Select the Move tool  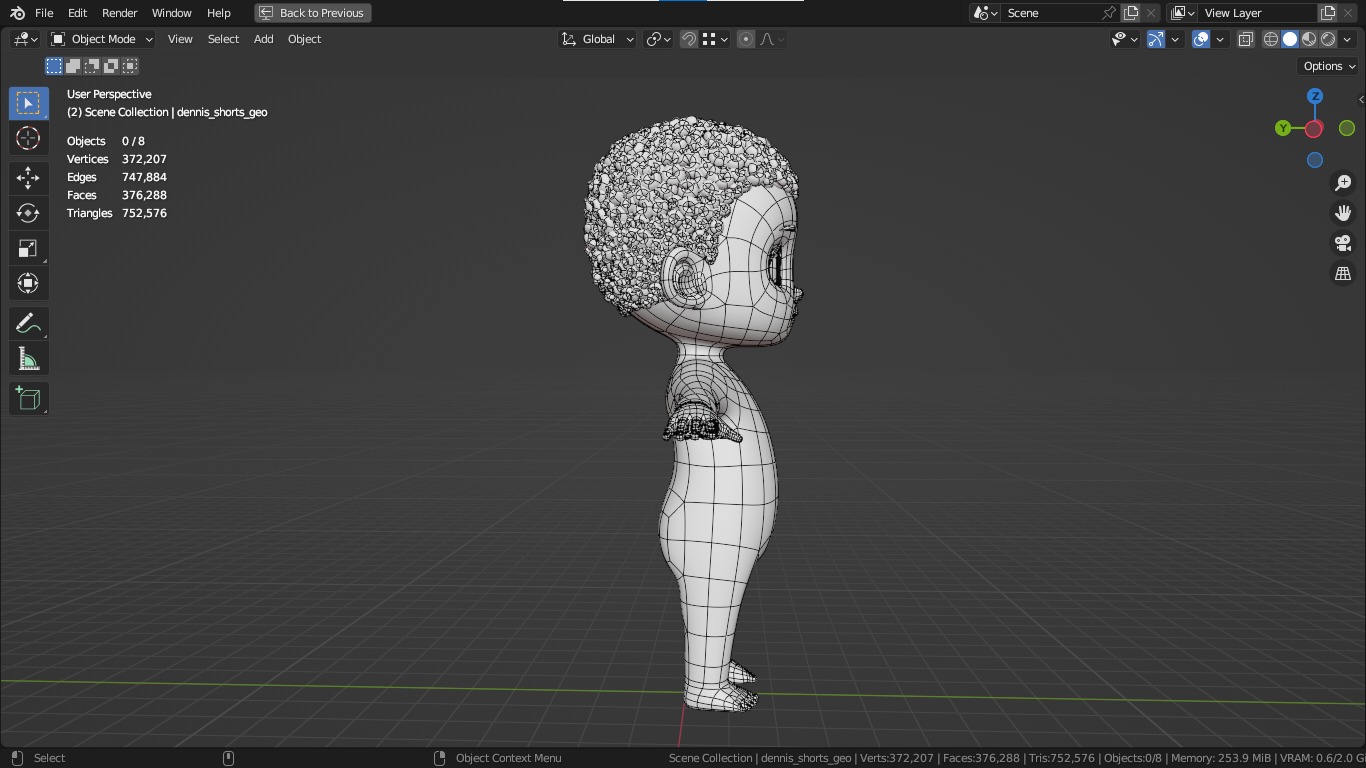[x=28, y=178]
